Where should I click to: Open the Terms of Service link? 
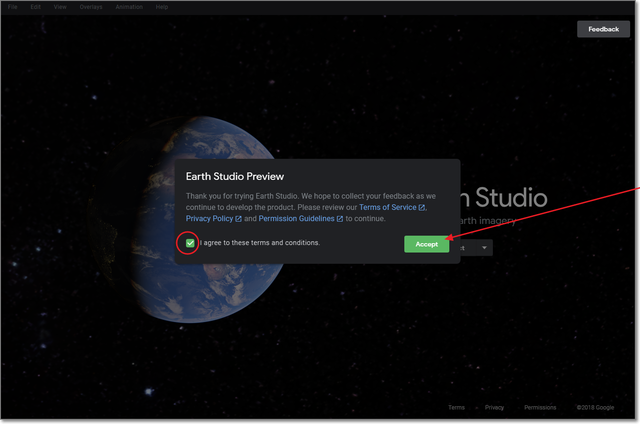click(394, 207)
